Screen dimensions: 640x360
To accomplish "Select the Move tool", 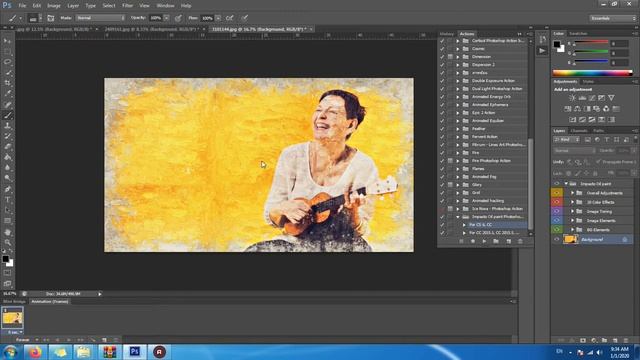I will [7, 41].
